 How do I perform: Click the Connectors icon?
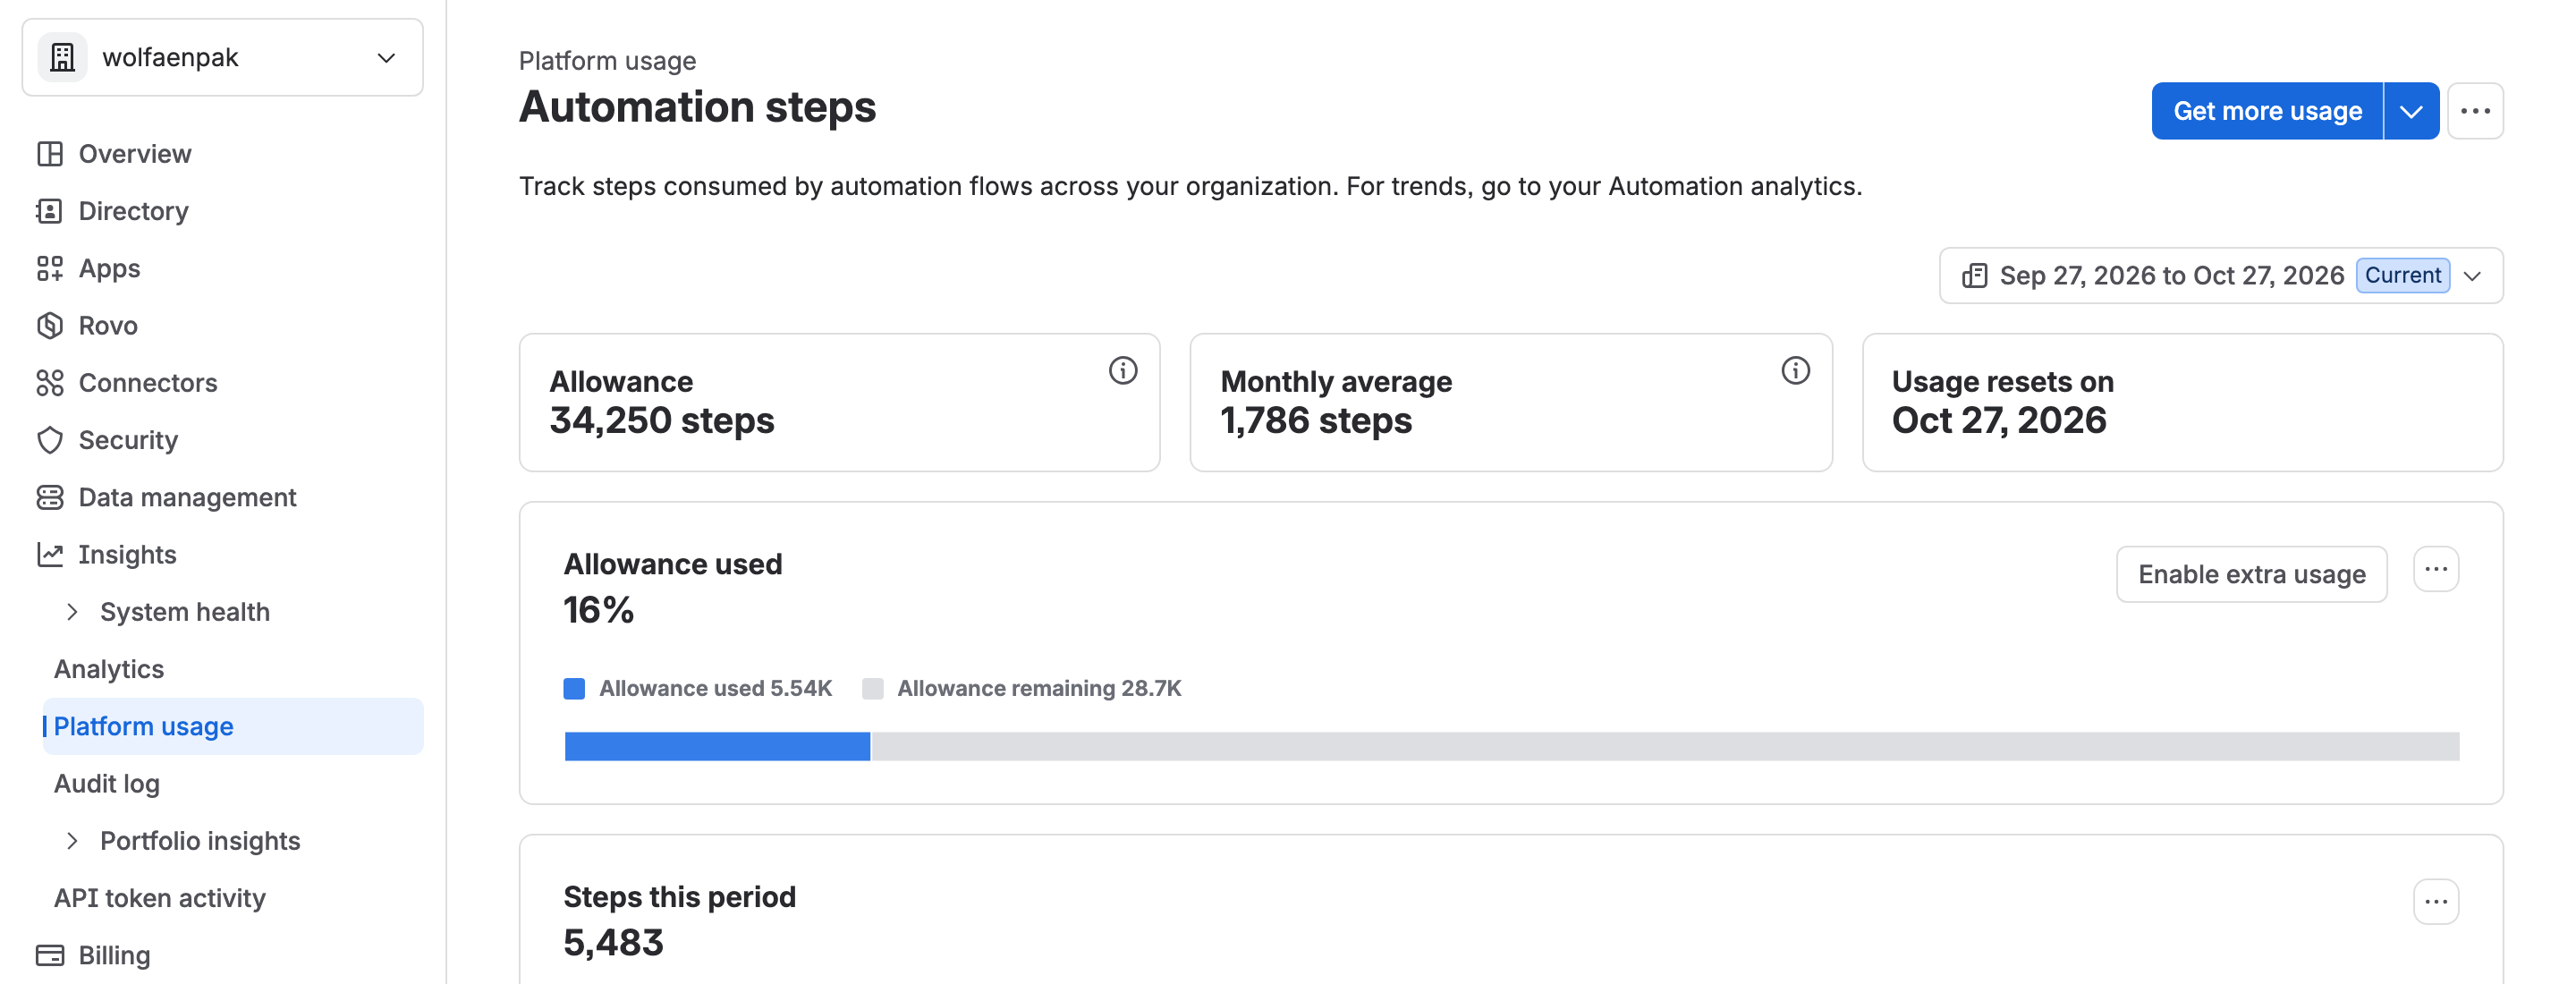(49, 383)
